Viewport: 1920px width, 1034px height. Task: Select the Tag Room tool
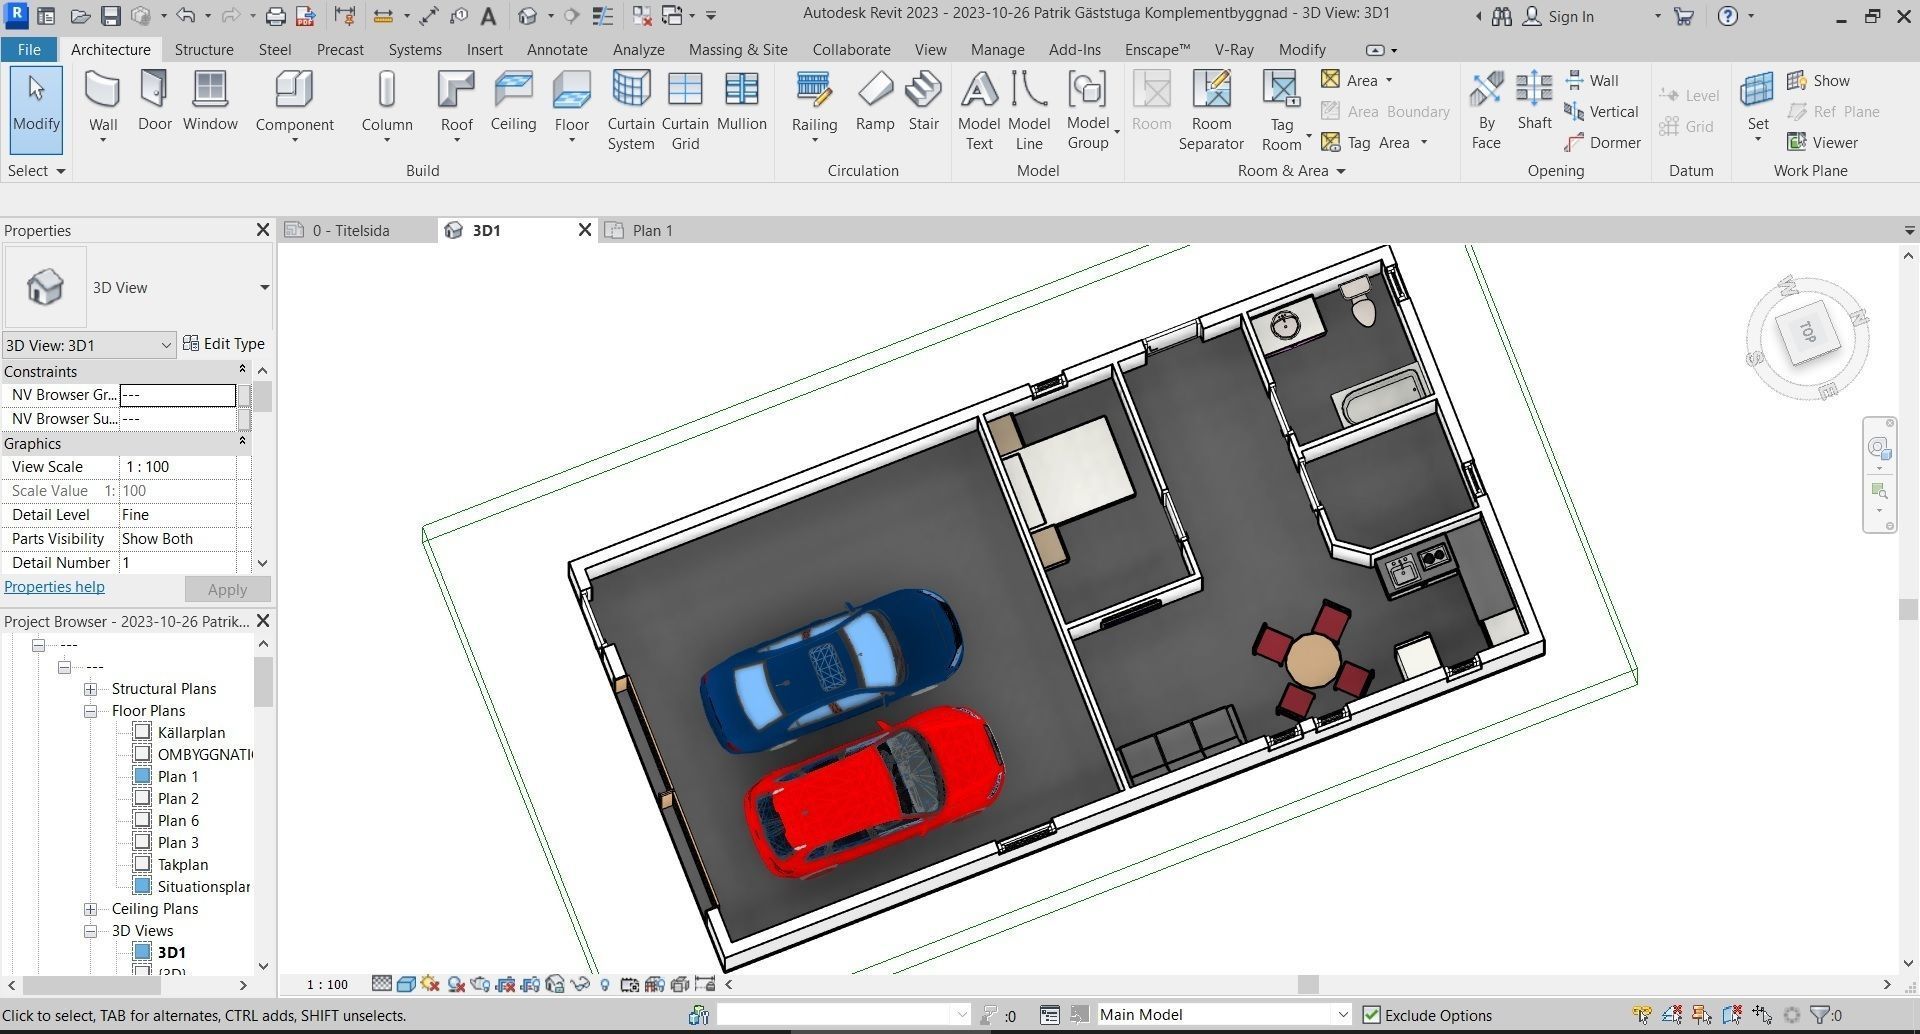pyautogui.click(x=1282, y=111)
